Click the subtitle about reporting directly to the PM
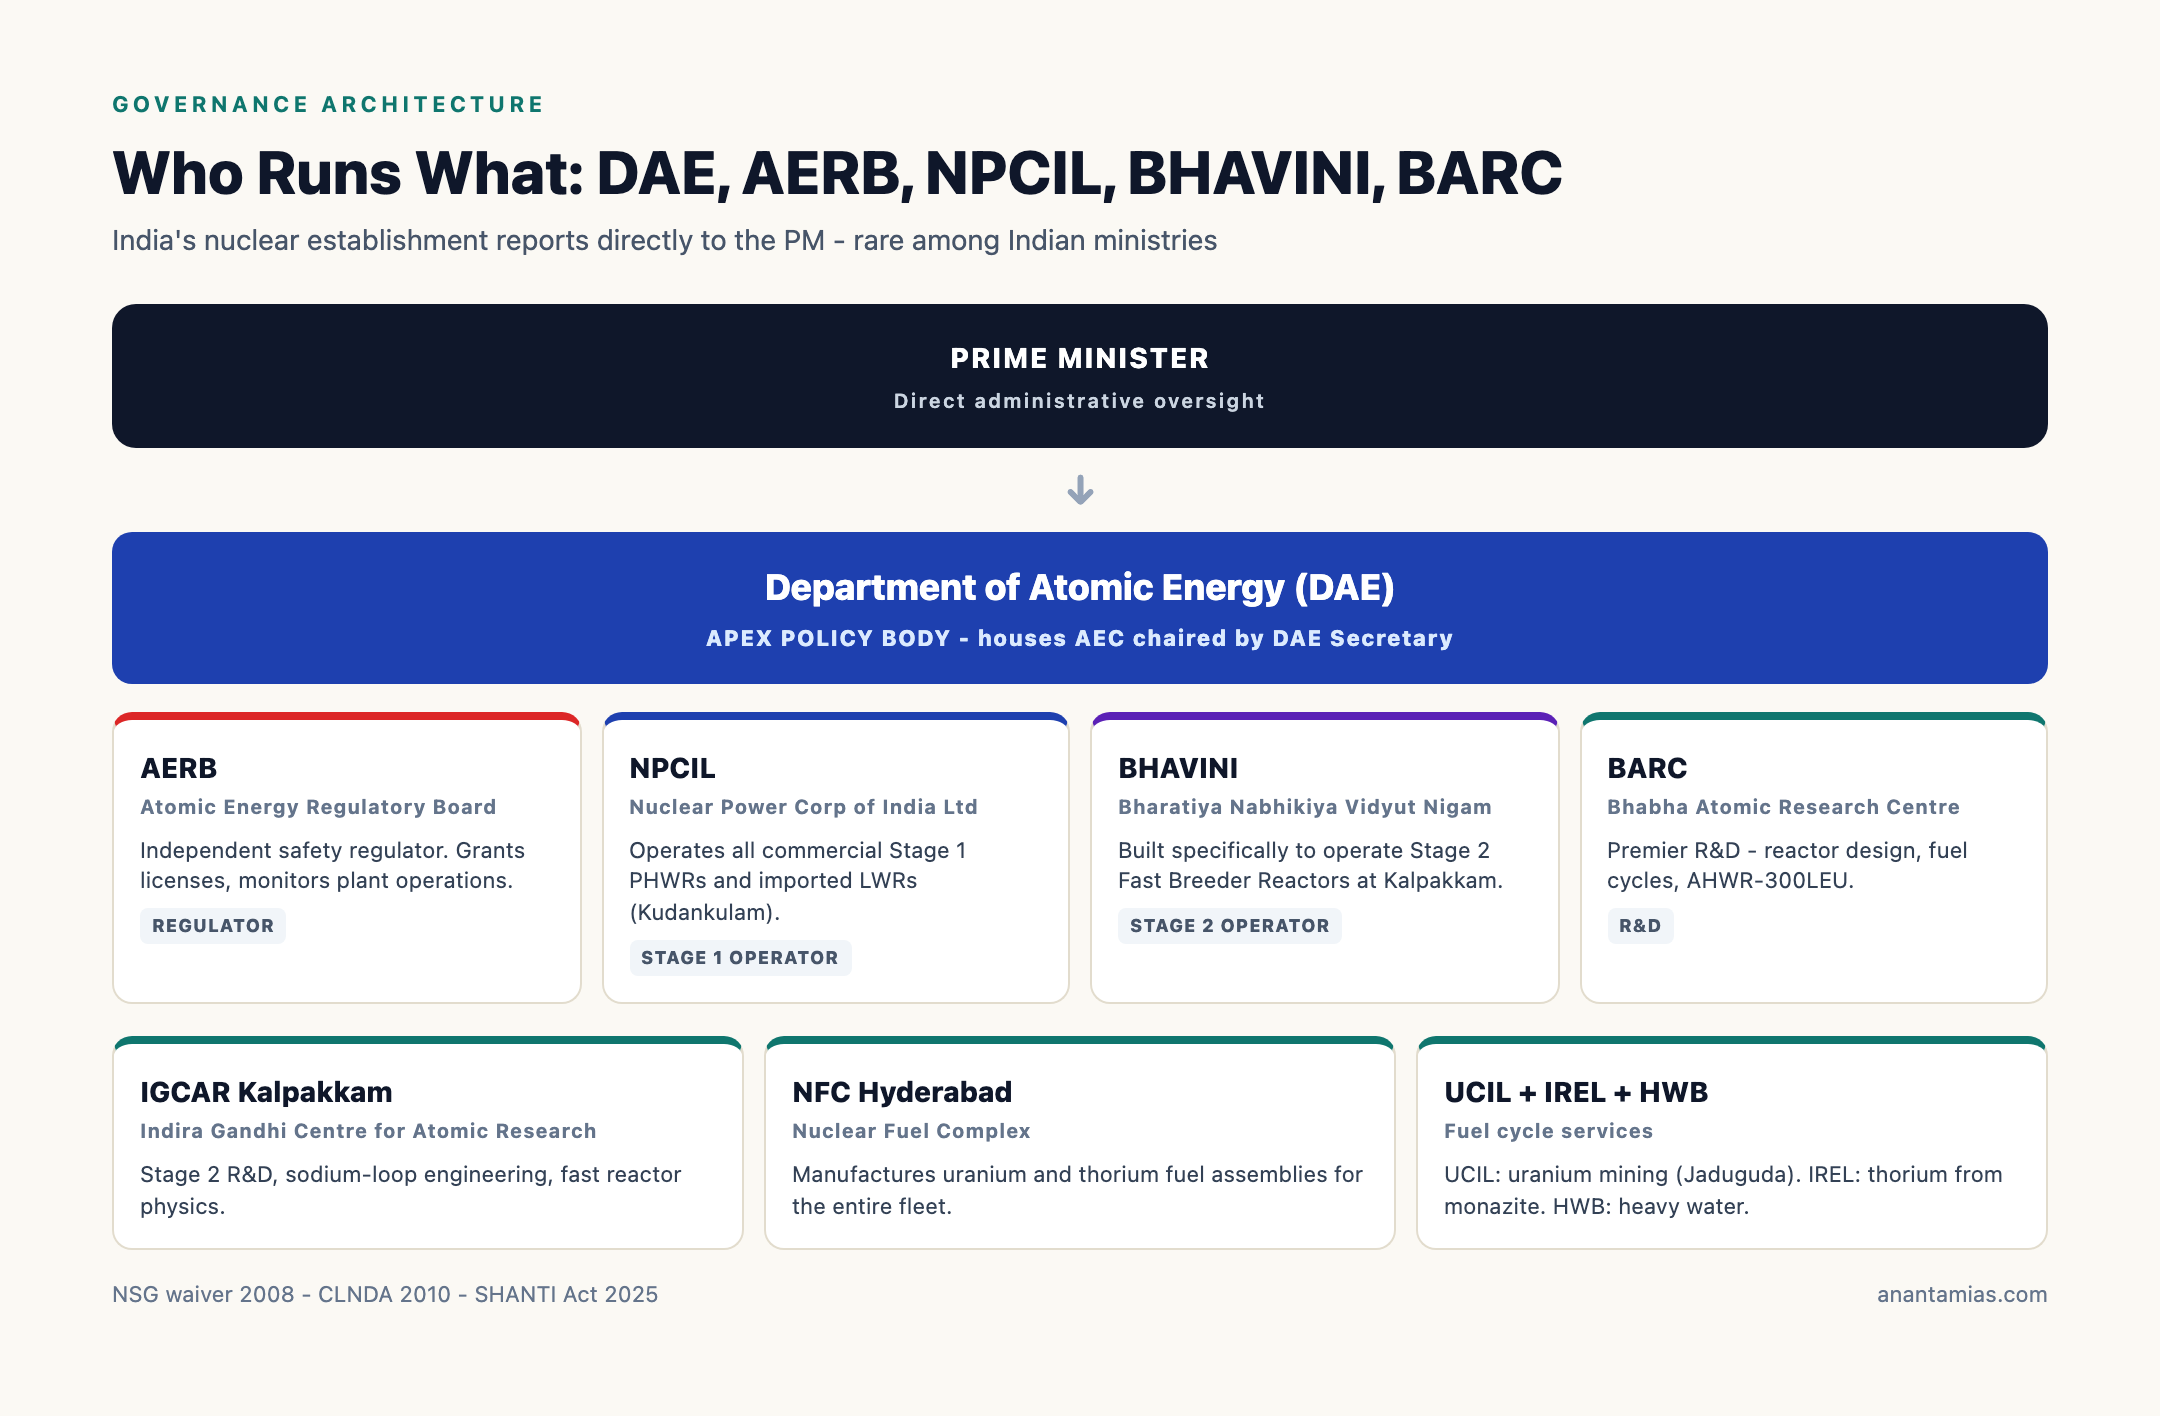The width and height of the screenshot is (2160, 1416). (664, 241)
